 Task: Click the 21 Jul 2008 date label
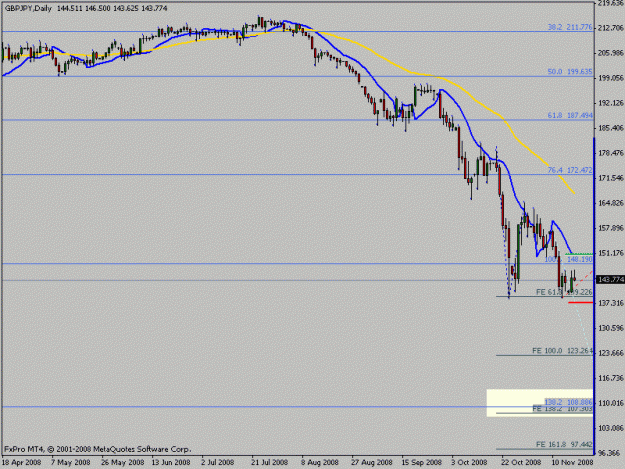[x=269, y=463]
